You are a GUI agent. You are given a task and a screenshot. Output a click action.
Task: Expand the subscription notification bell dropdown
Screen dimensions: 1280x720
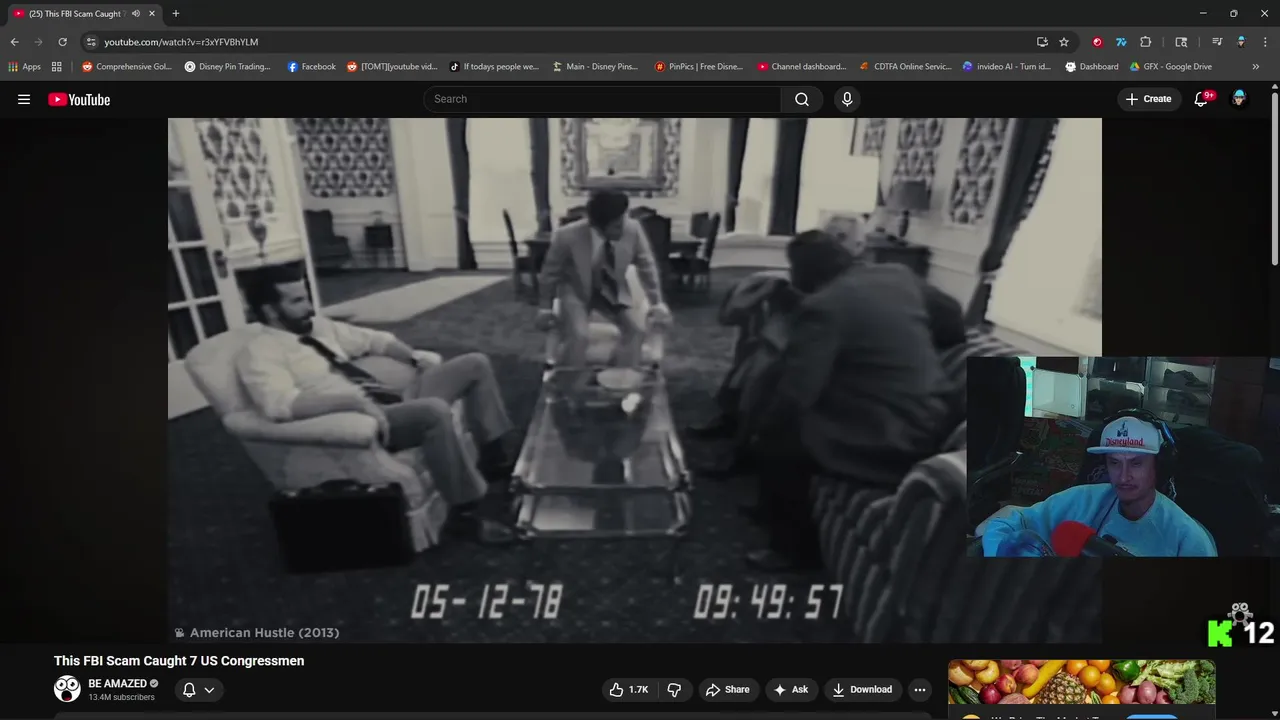198,689
